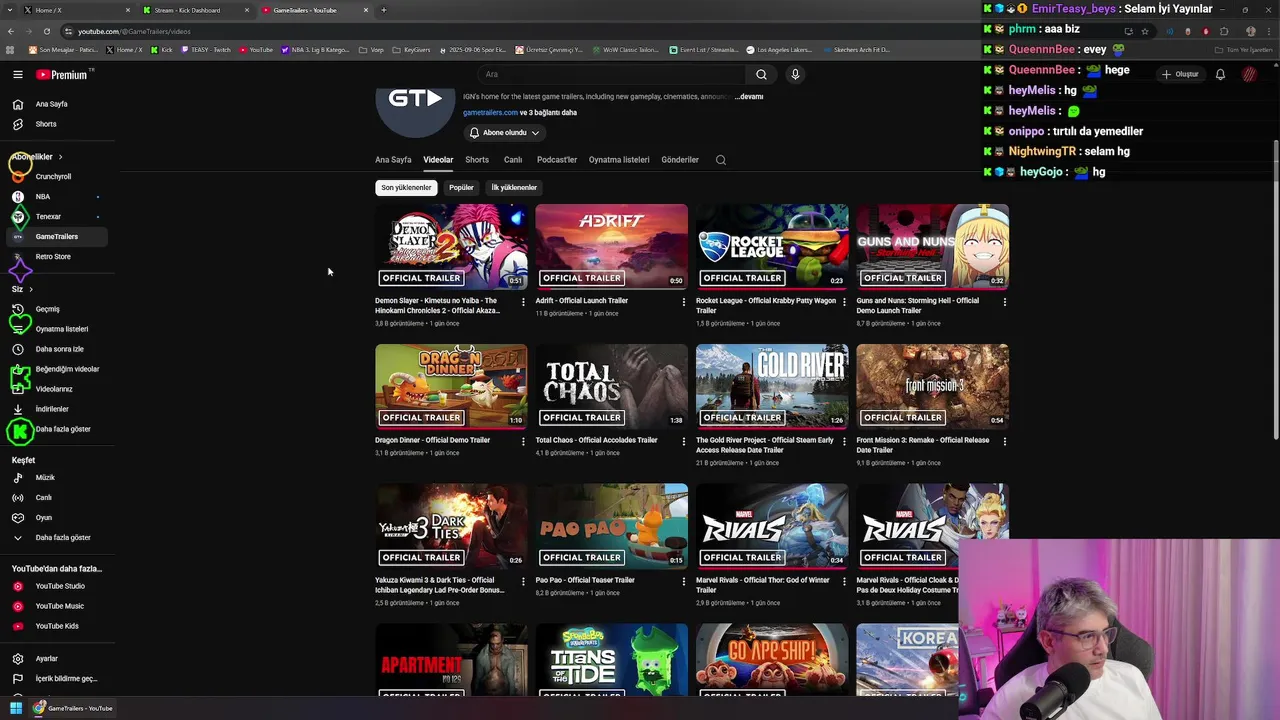
Task: Switch to Home / X browser tab
Action: tap(75, 10)
